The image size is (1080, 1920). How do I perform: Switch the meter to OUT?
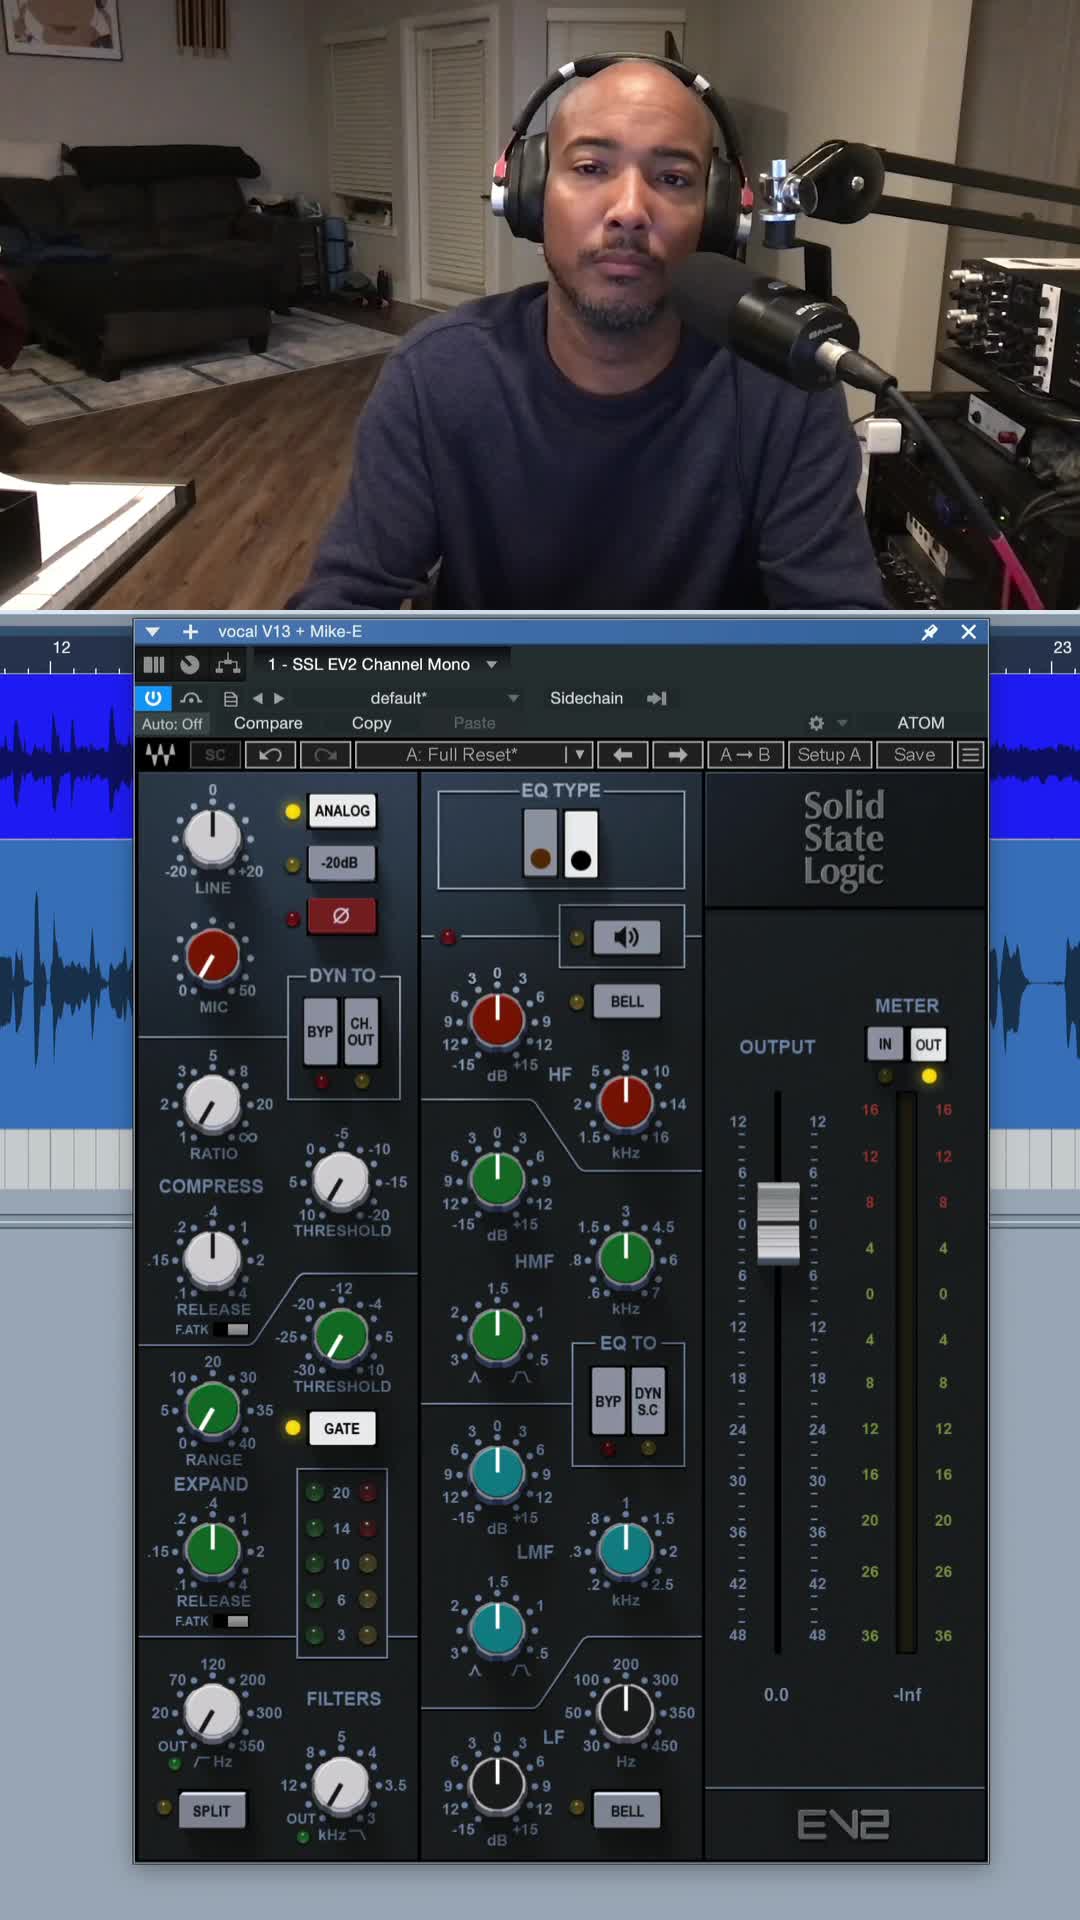click(x=928, y=1044)
